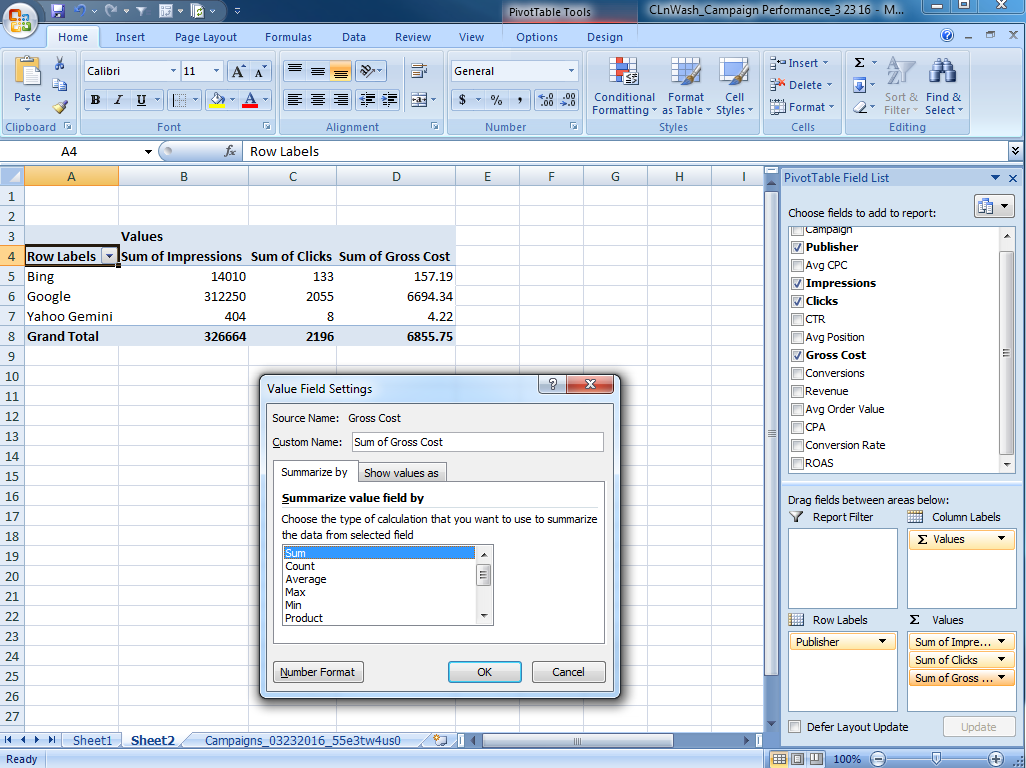Align text left
Screen dimensions: 1026x768
point(295,100)
